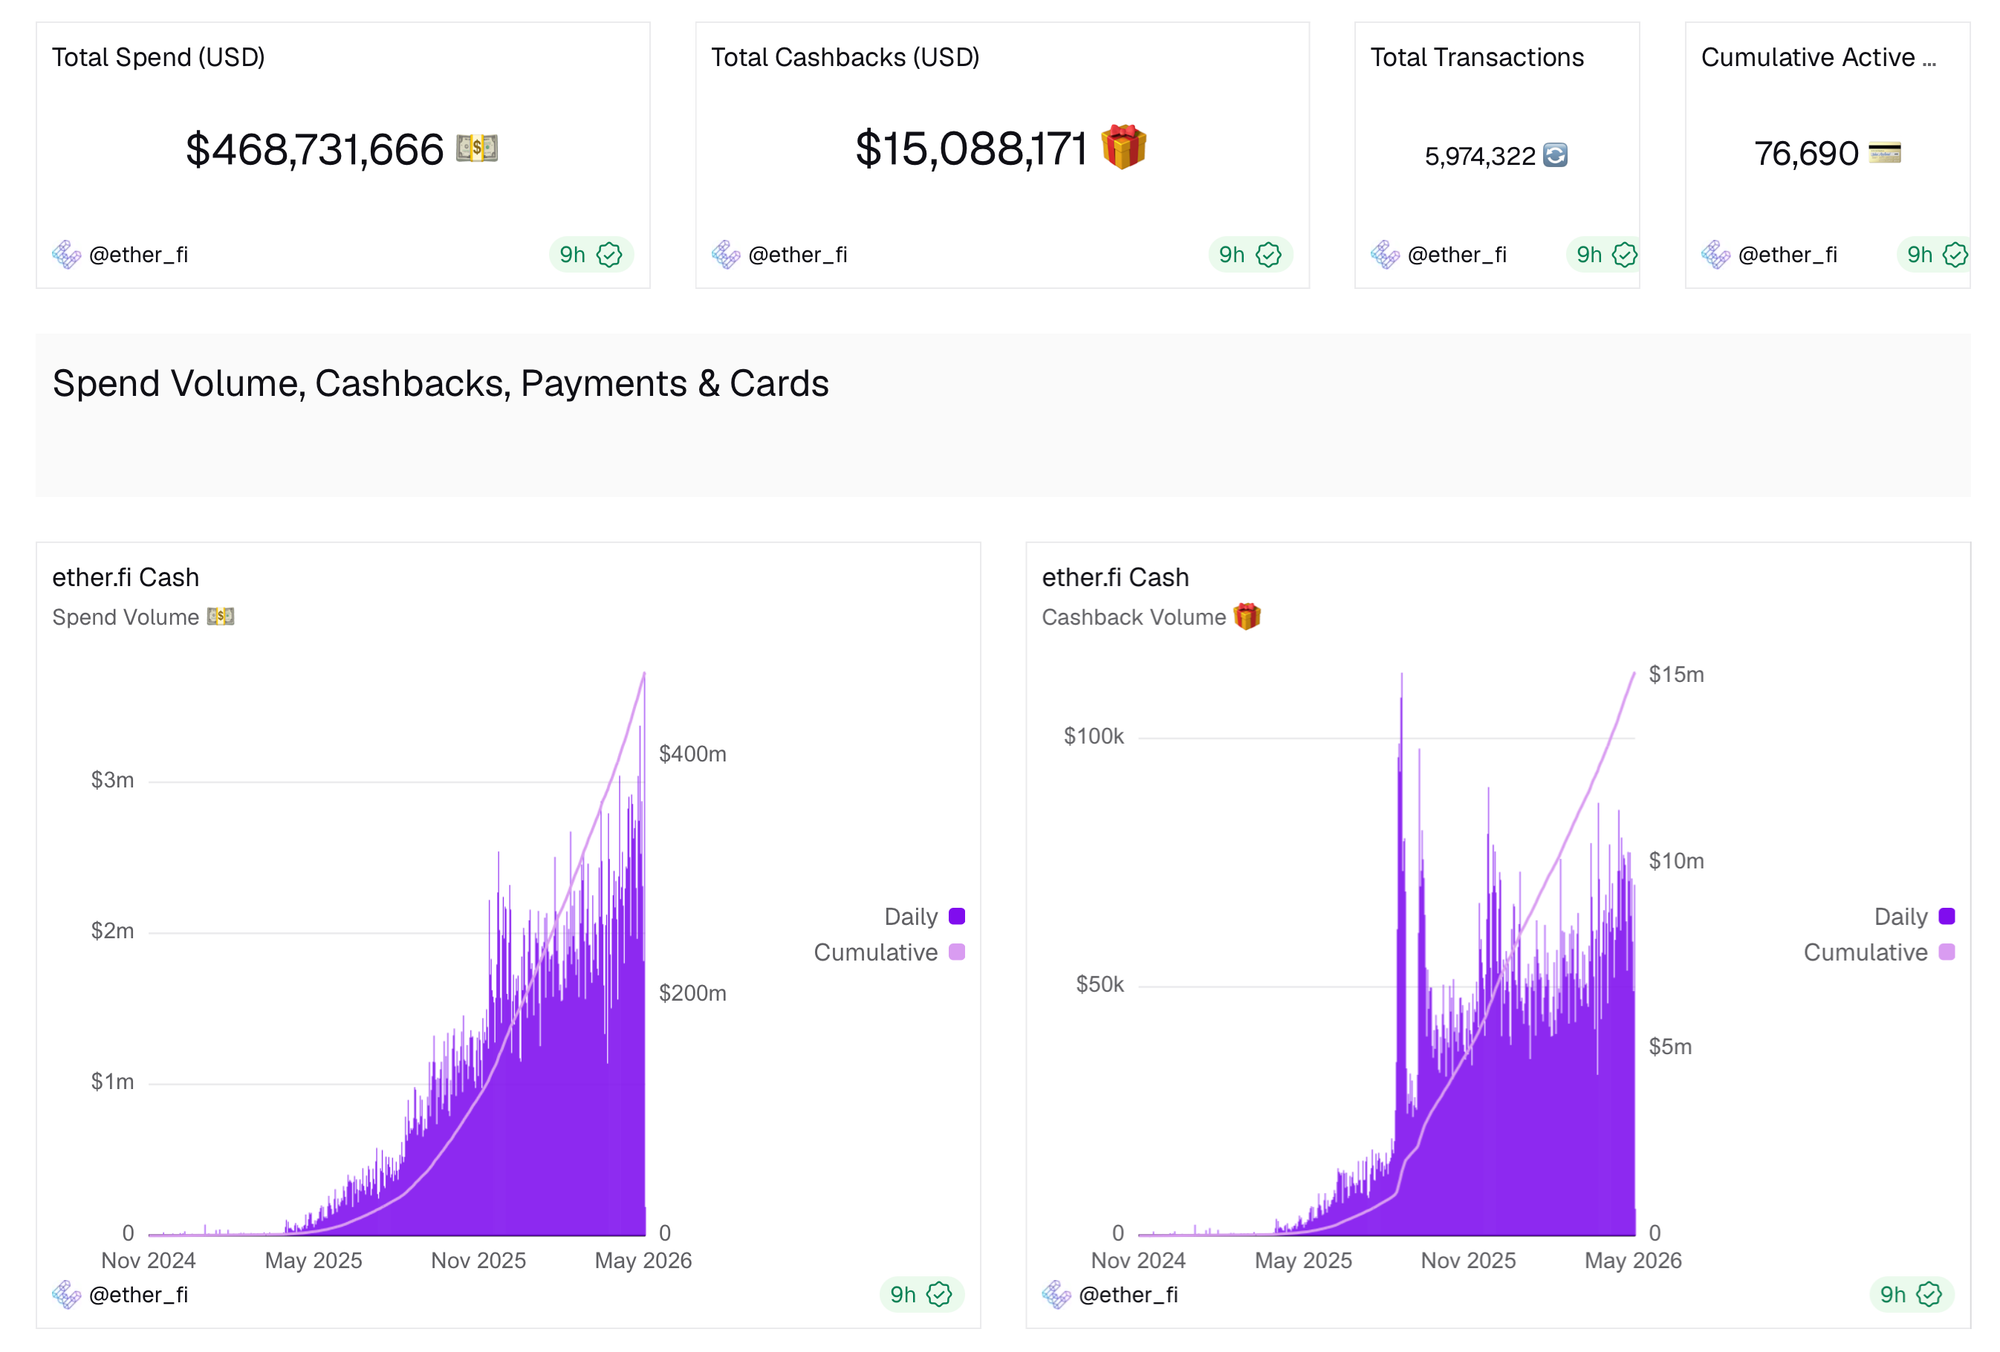
Task: Click the Total Spend (USD) title
Action: [158, 57]
